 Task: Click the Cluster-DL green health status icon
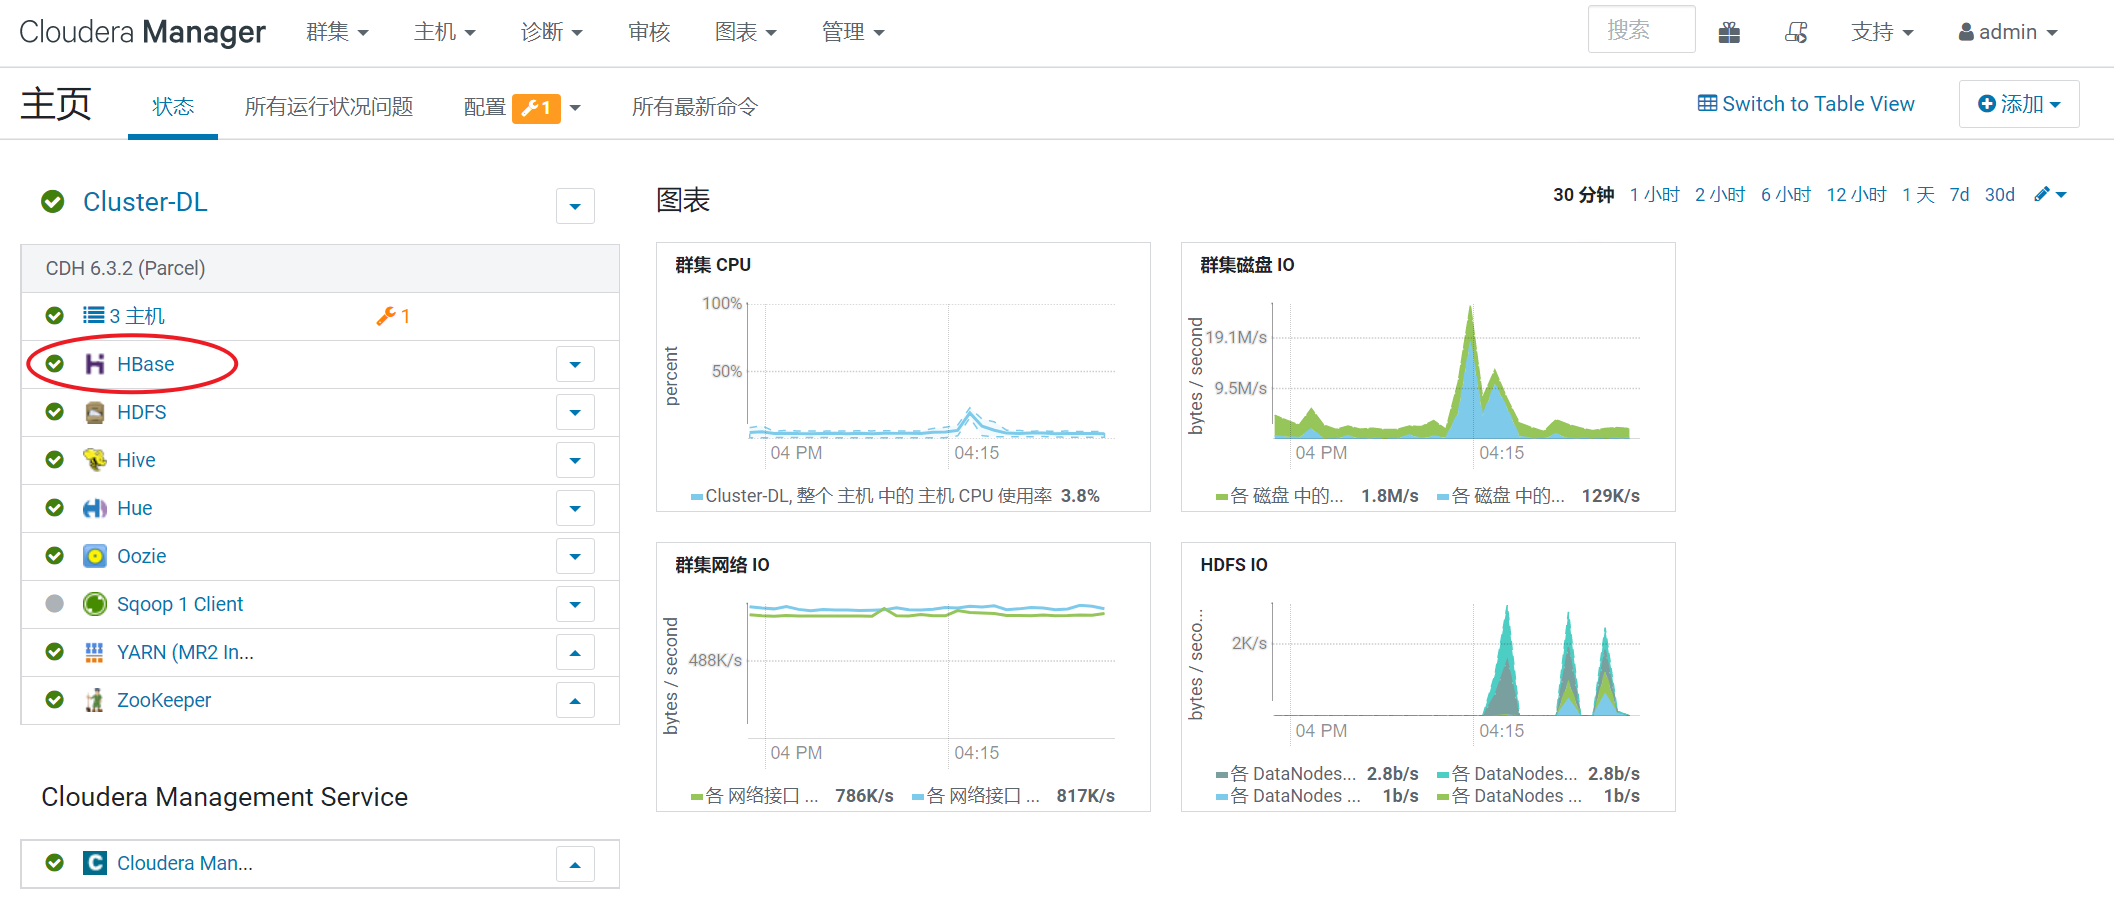coord(53,202)
